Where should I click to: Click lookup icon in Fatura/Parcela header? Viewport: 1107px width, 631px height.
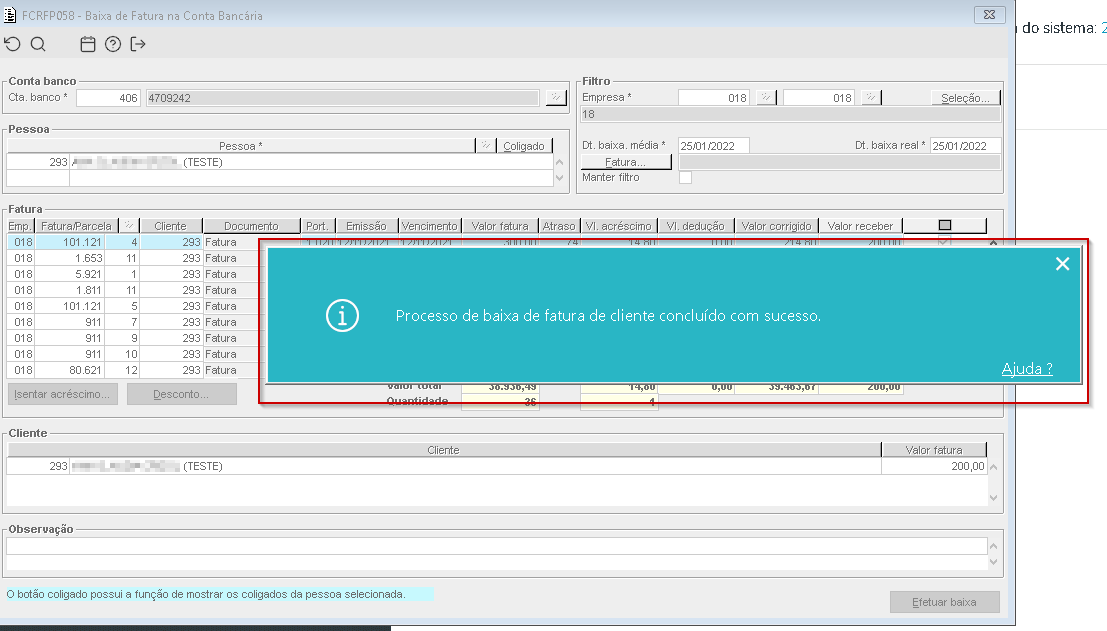pyautogui.click(x=128, y=226)
